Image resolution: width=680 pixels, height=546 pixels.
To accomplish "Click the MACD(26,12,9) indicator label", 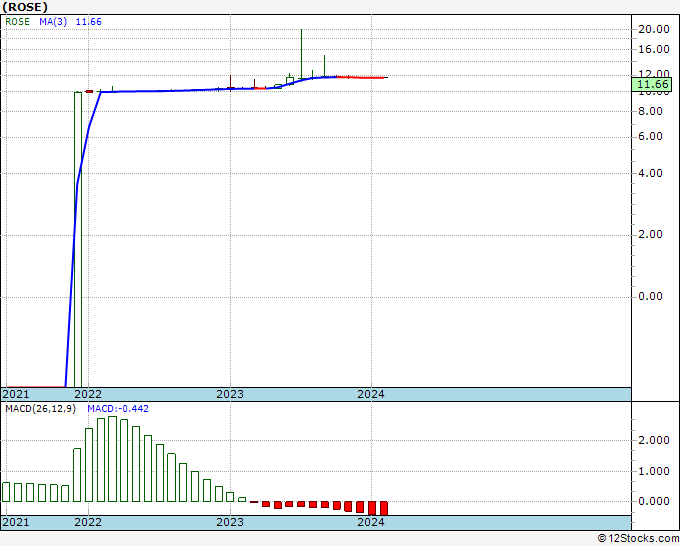I will point(40,409).
